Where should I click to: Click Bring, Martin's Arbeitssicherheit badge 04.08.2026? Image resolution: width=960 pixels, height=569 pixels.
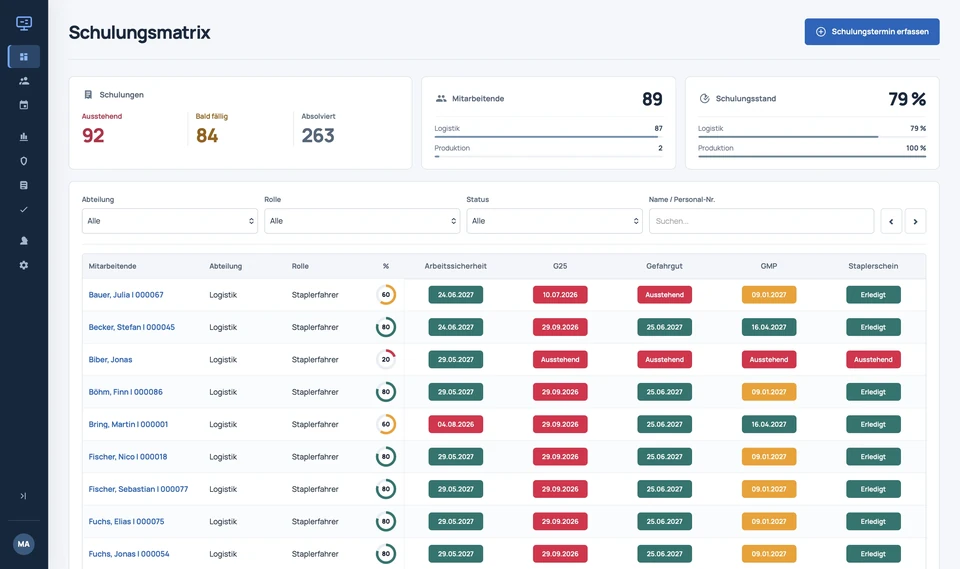pos(456,424)
